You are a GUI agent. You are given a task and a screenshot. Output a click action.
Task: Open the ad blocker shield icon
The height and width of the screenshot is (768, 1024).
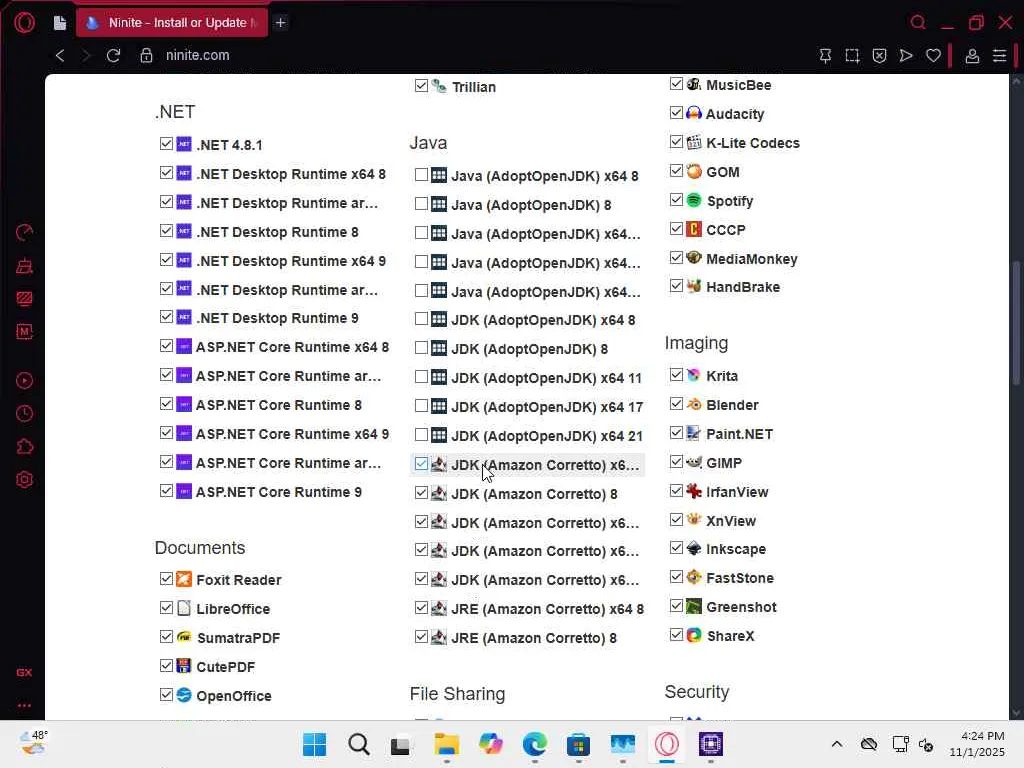(880, 56)
